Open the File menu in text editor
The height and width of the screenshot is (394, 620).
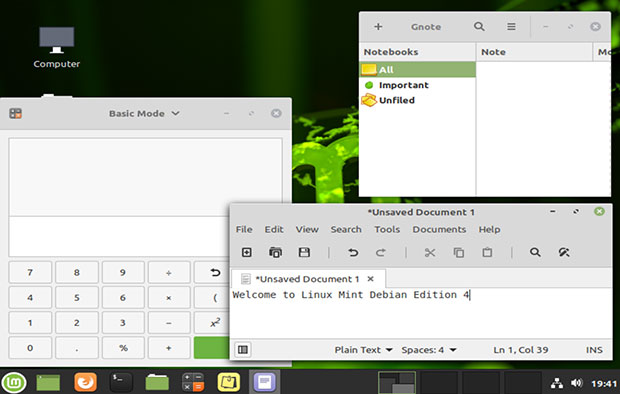[244, 229]
